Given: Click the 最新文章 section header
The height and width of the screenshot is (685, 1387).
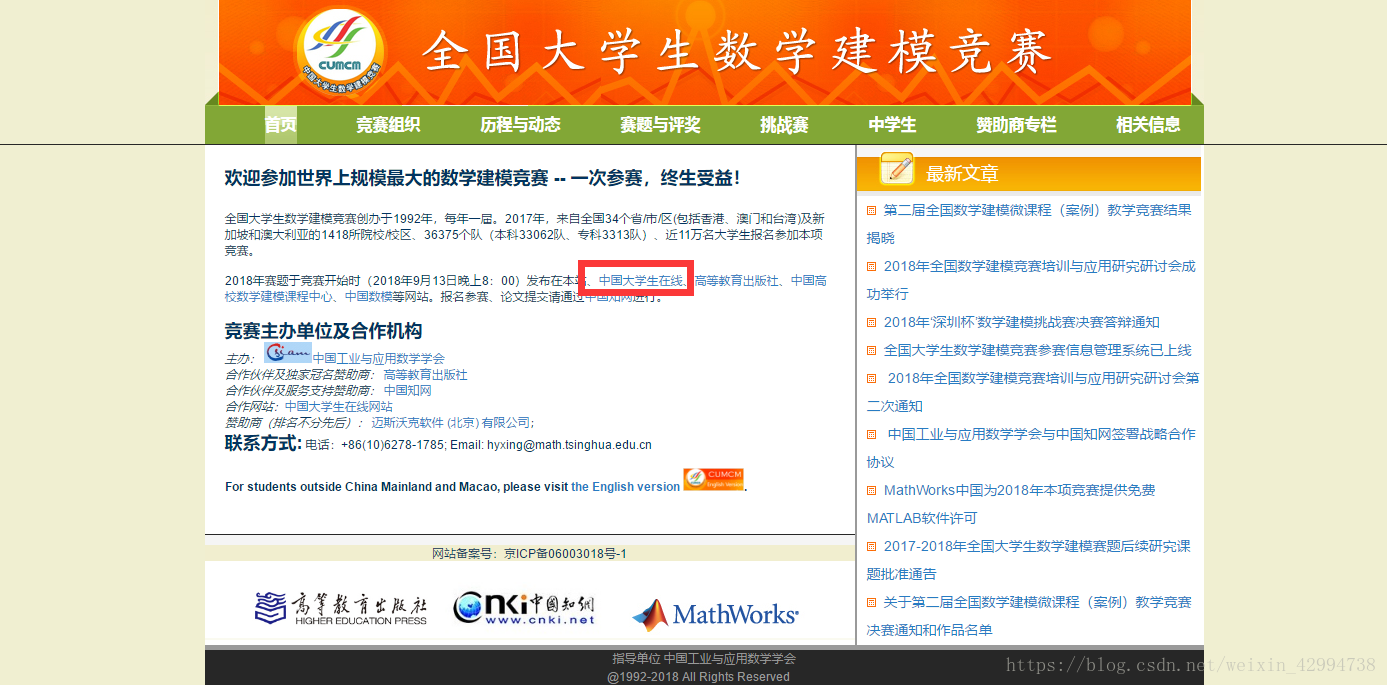Looking at the screenshot, I should [962, 174].
